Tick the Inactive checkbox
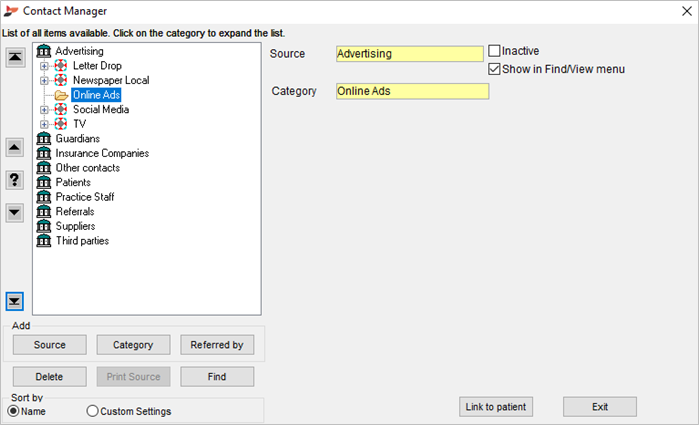The width and height of the screenshot is (699, 425). coord(494,50)
